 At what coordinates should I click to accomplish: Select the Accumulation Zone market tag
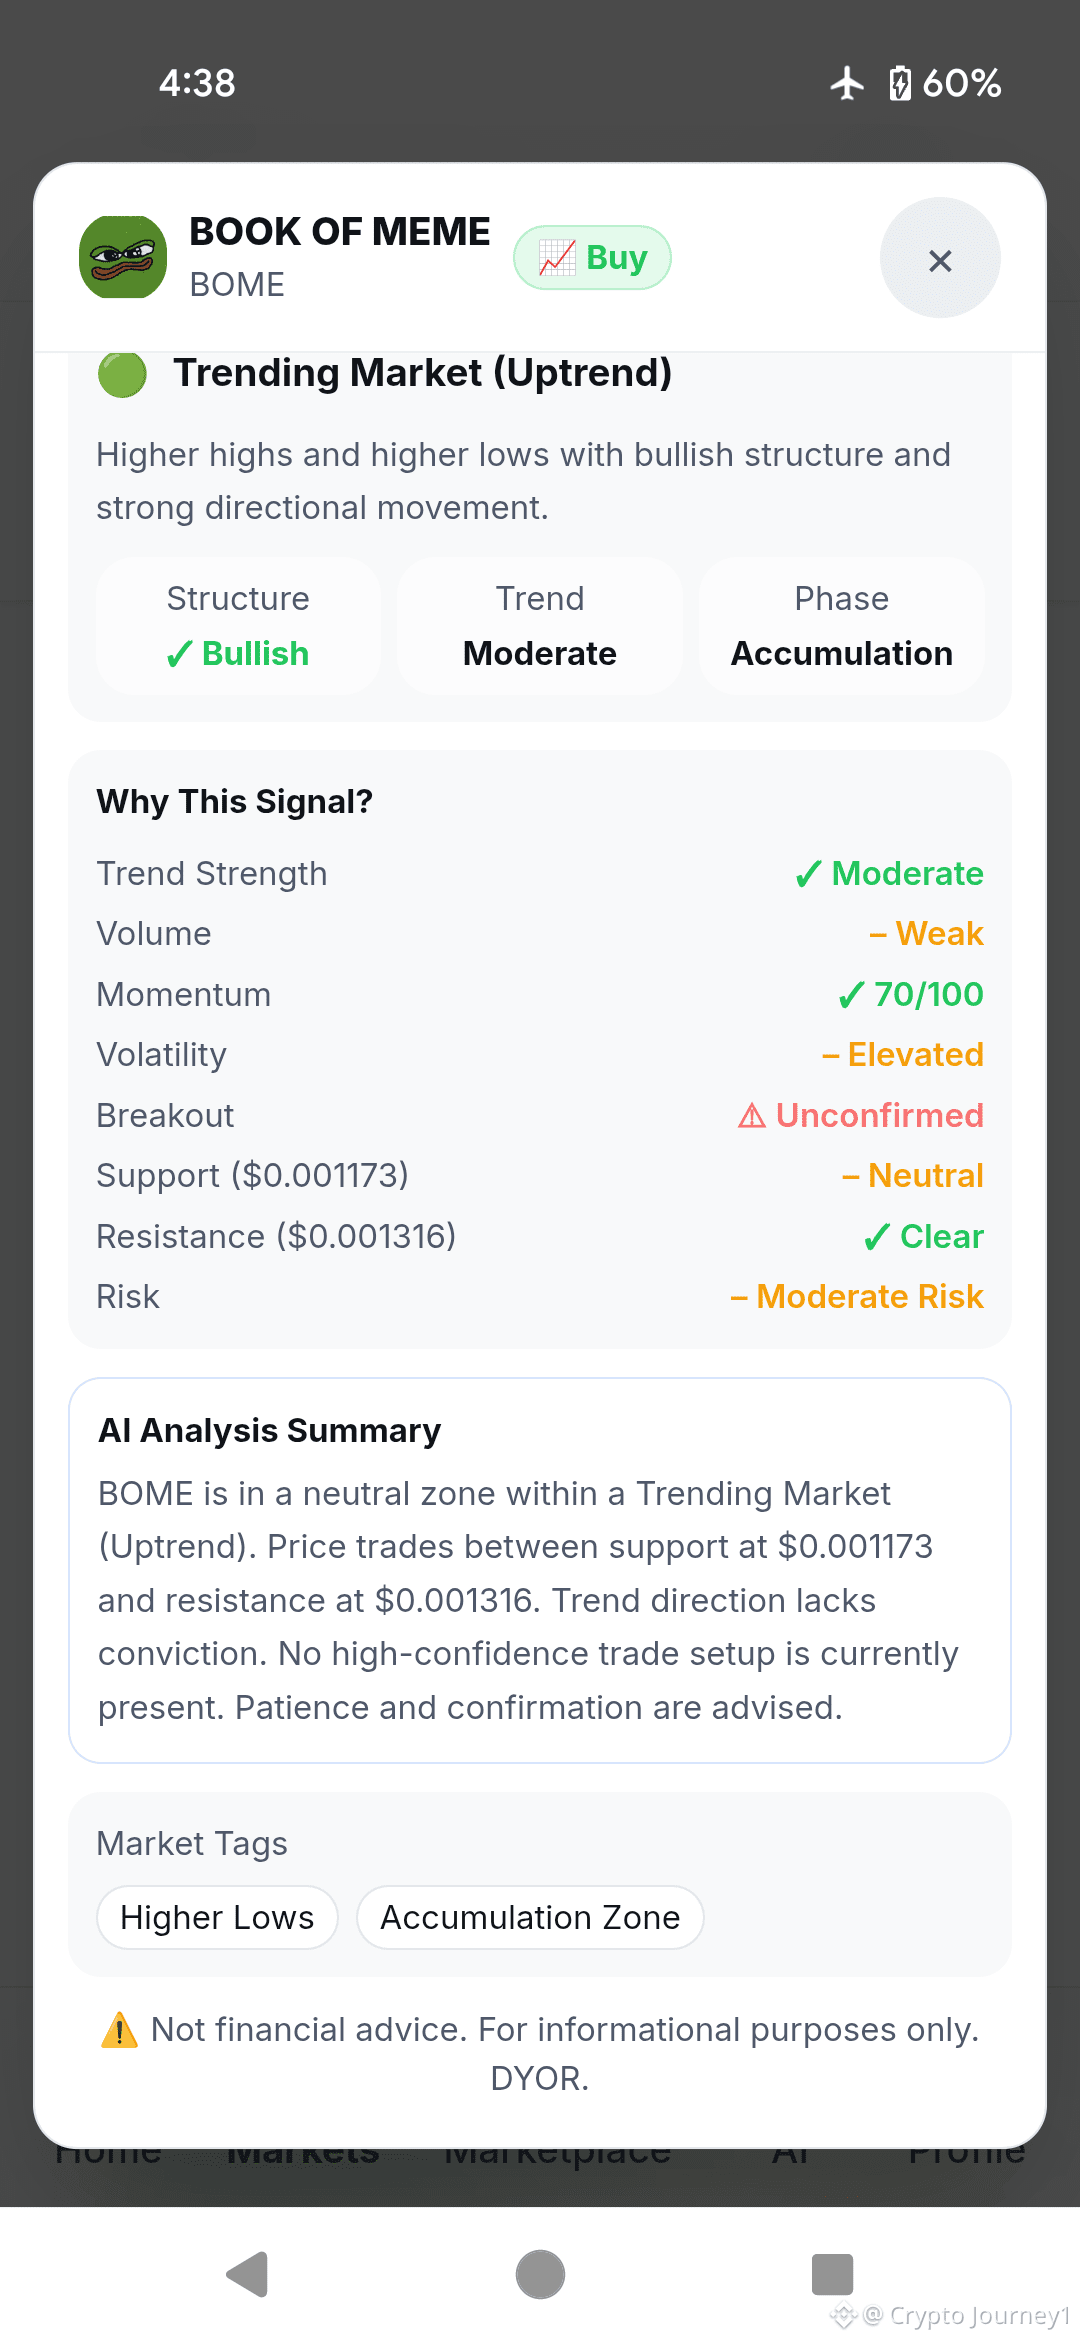(x=530, y=1917)
